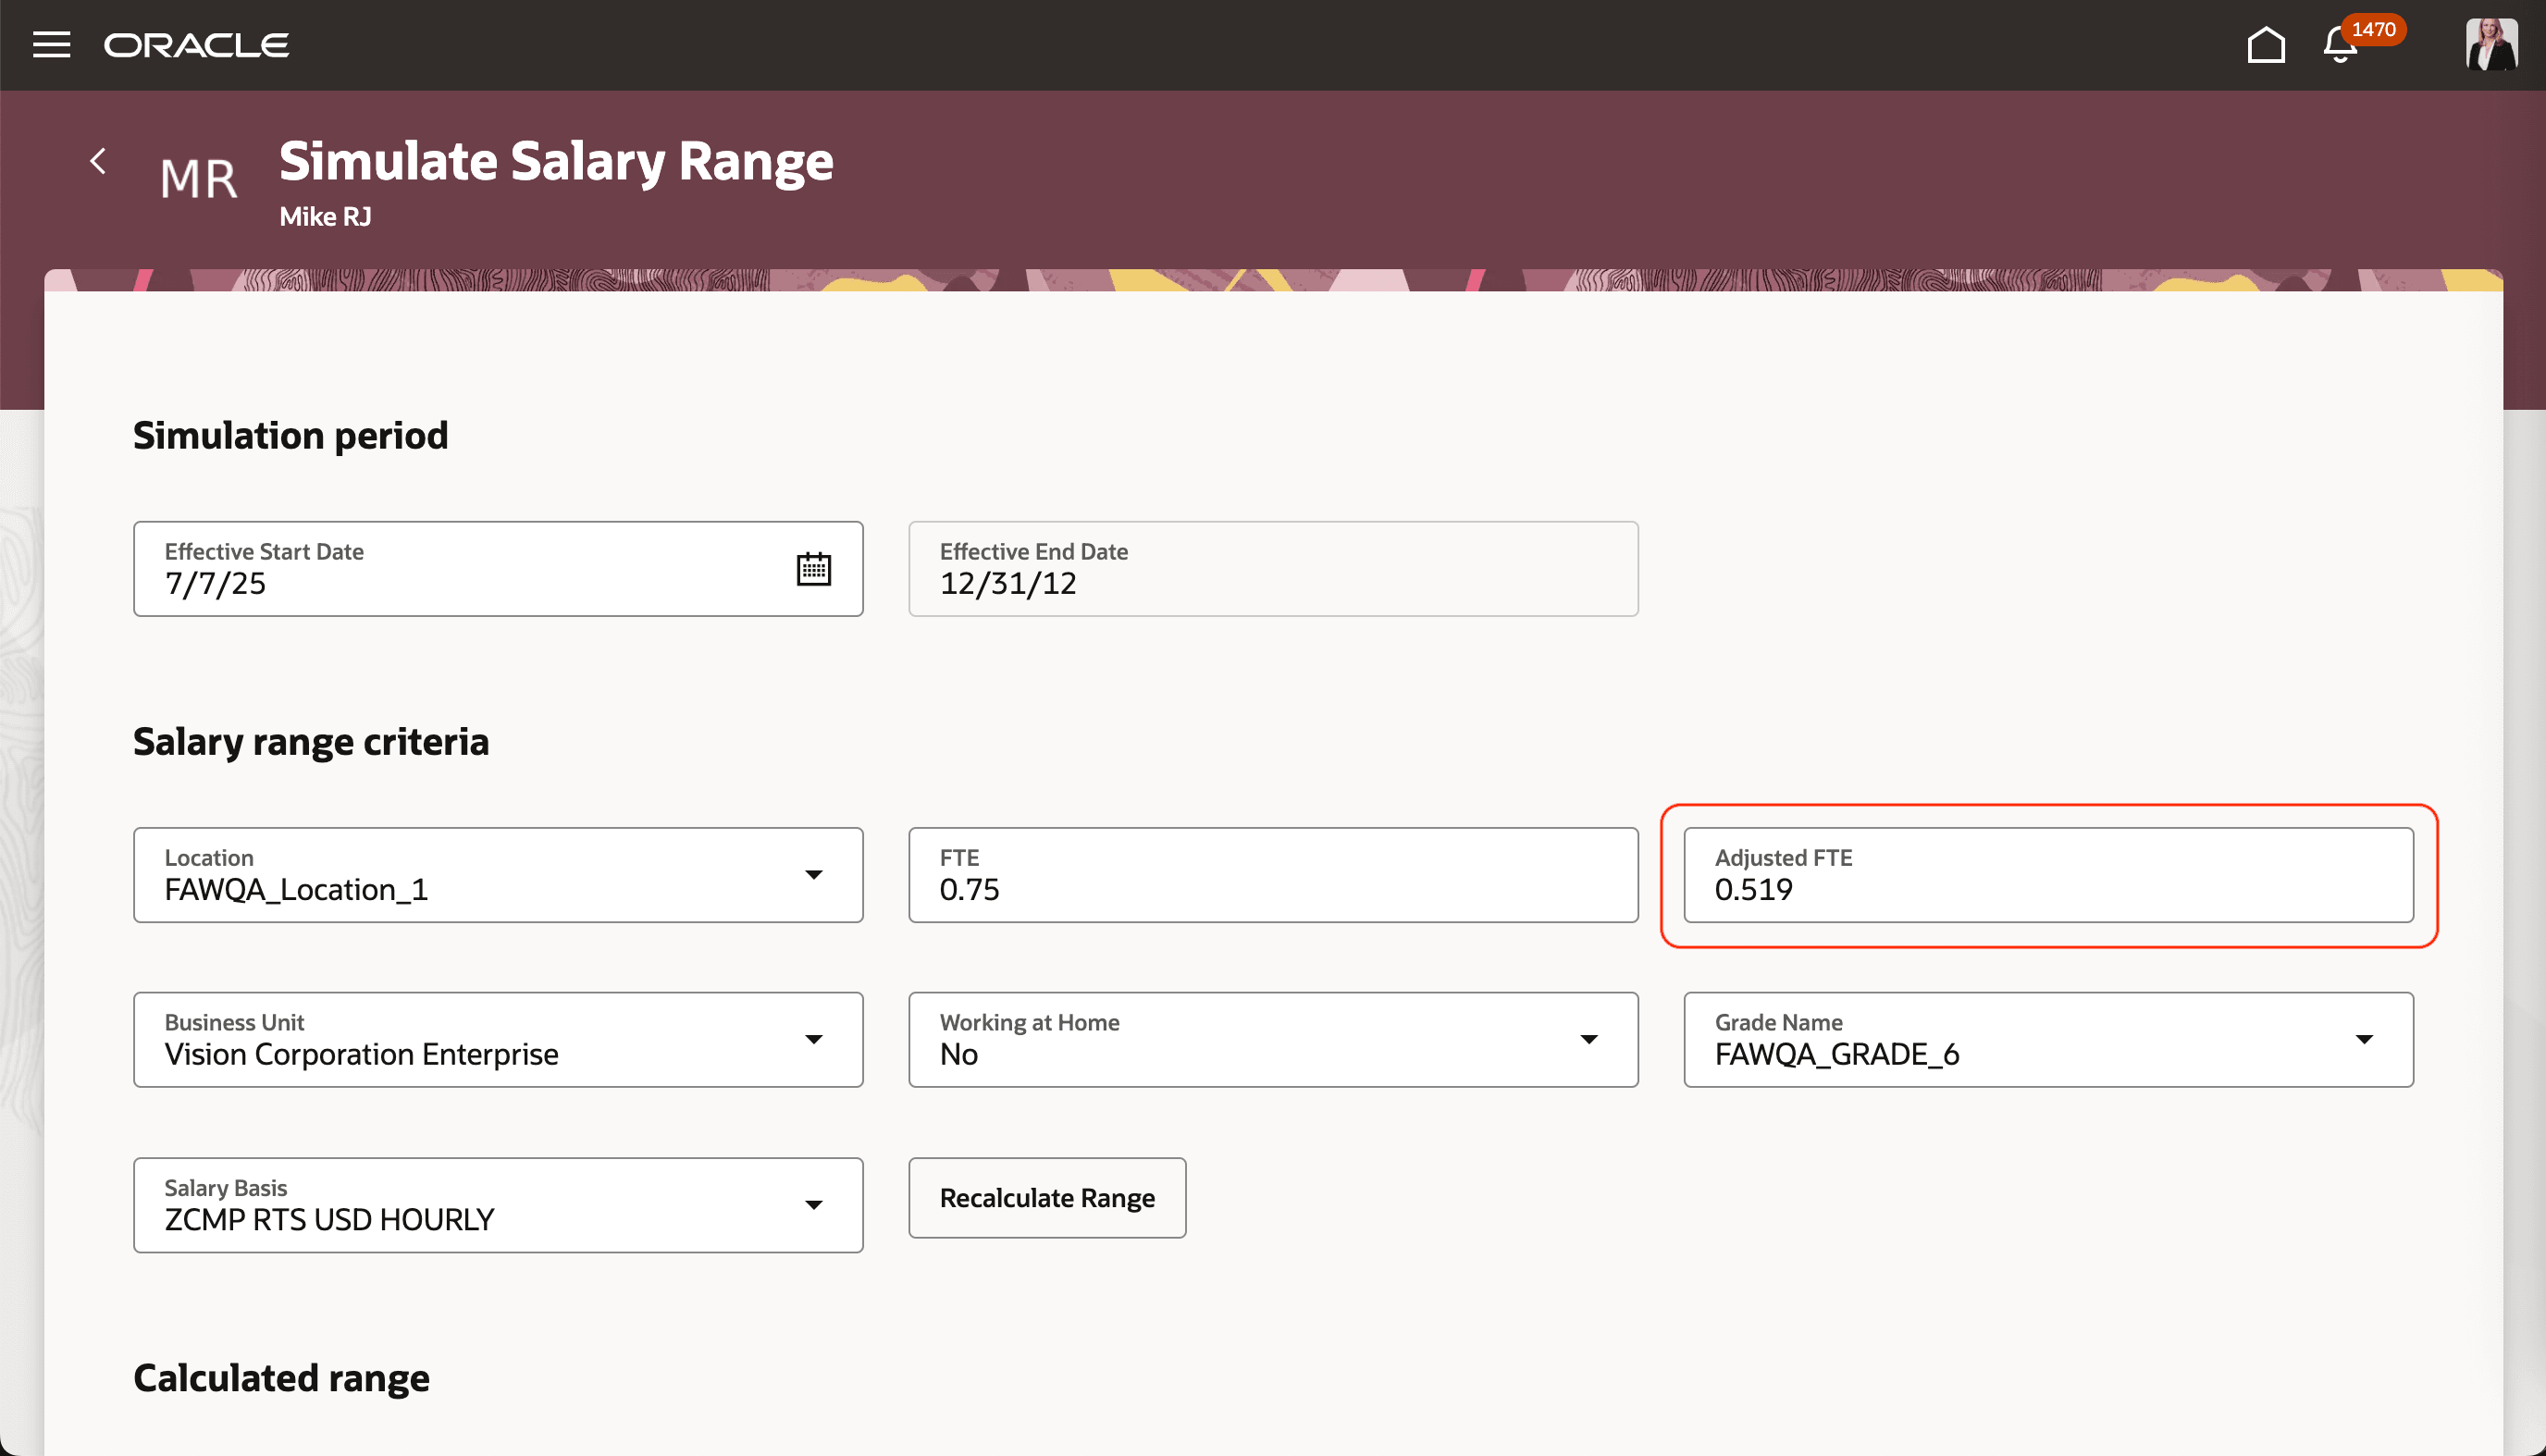Expand the Salary Basis dropdown
Screen dimensions: 2546x1456
click(x=815, y=1205)
